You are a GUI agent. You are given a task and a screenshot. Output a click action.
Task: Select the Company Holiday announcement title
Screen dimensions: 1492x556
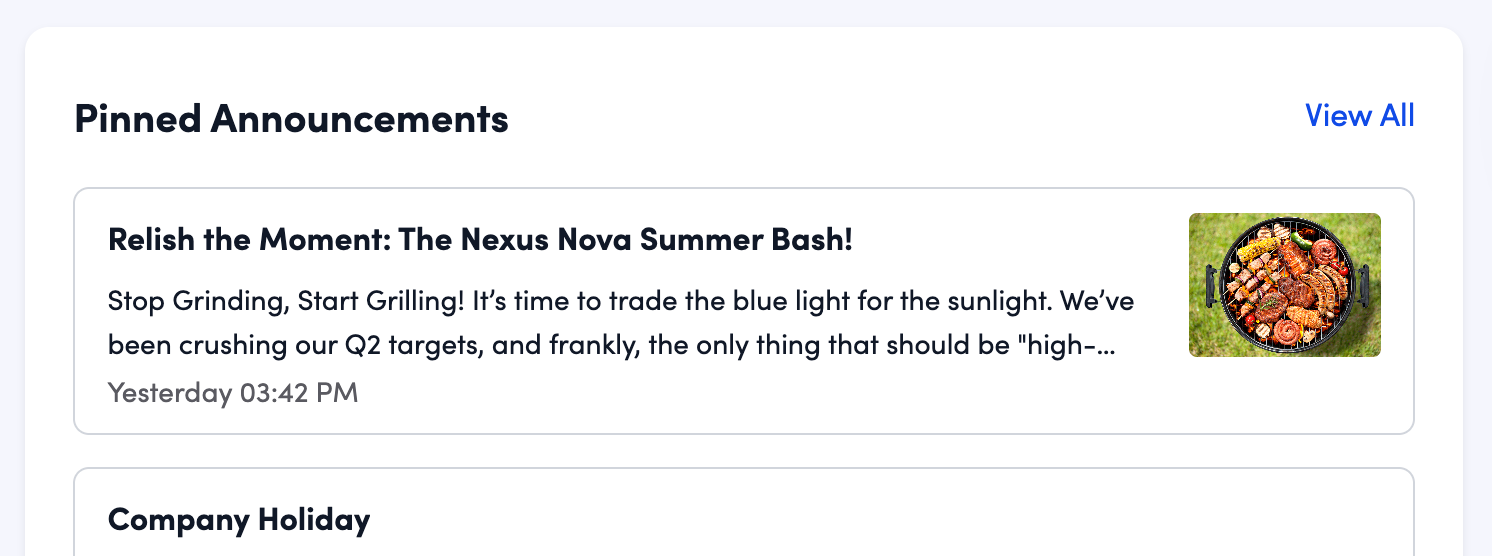coord(238,520)
